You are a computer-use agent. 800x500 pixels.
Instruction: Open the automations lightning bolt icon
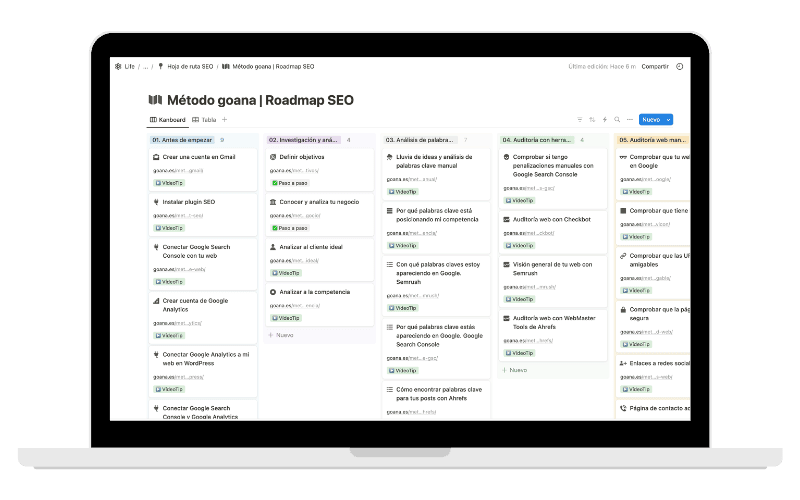(605, 119)
